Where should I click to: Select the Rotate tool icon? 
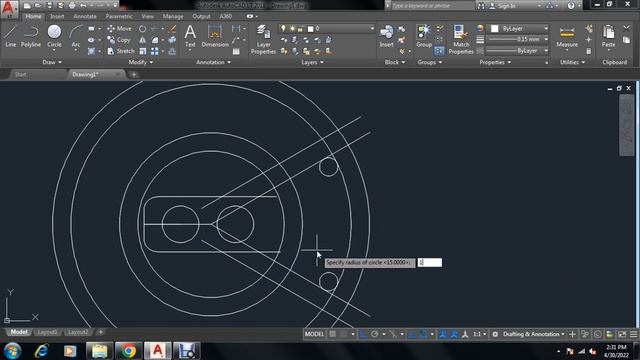pyautogui.click(x=142, y=29)
